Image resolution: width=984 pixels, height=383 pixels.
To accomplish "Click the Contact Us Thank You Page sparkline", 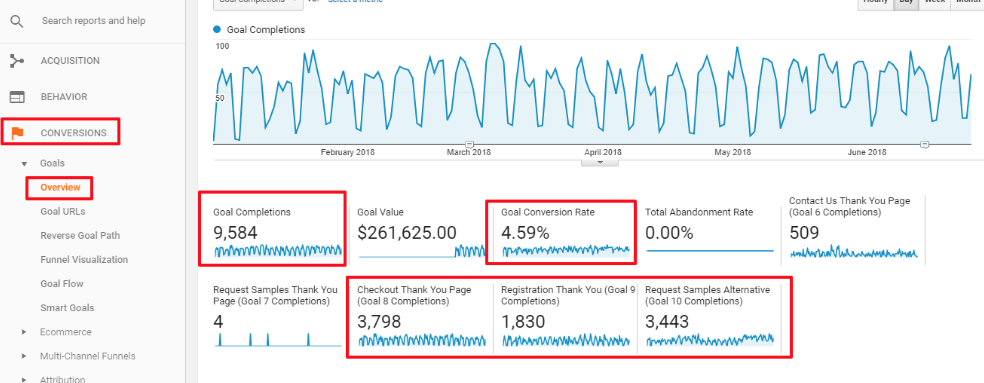I will click(x=853, y=252).
